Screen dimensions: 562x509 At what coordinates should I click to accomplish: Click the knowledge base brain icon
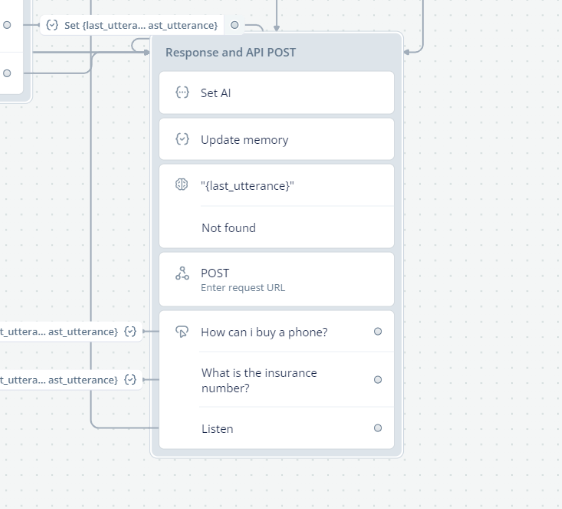click(182, 184)
